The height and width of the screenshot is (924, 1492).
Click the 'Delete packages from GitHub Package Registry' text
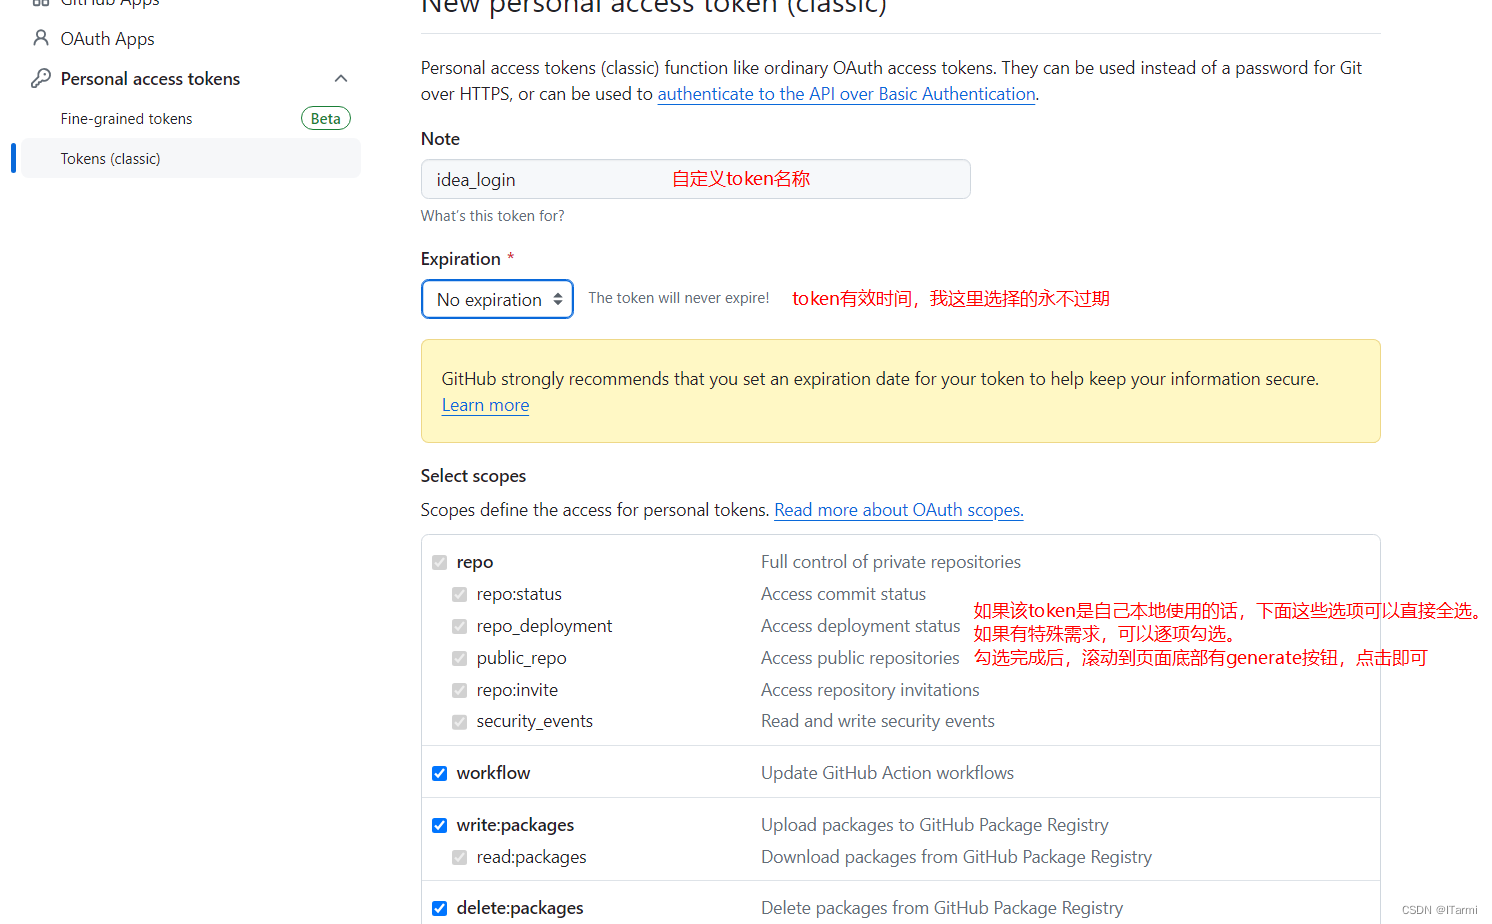941,908
